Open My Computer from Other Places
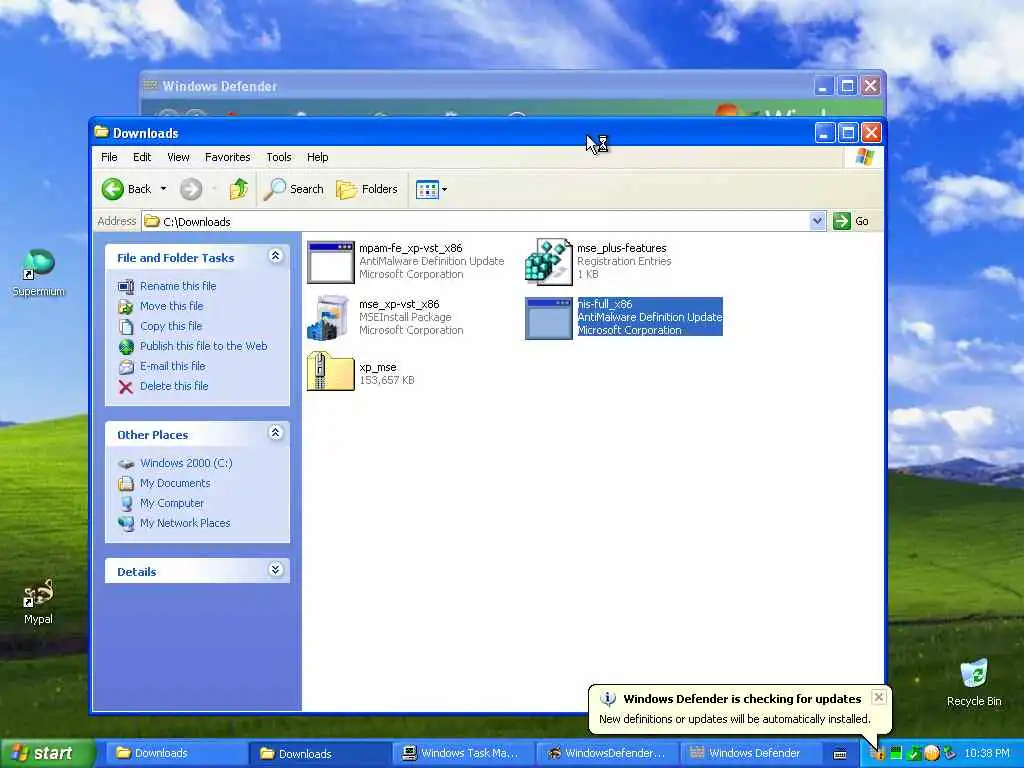Screen dimensions: 1024x768 (x=172, y=504)
